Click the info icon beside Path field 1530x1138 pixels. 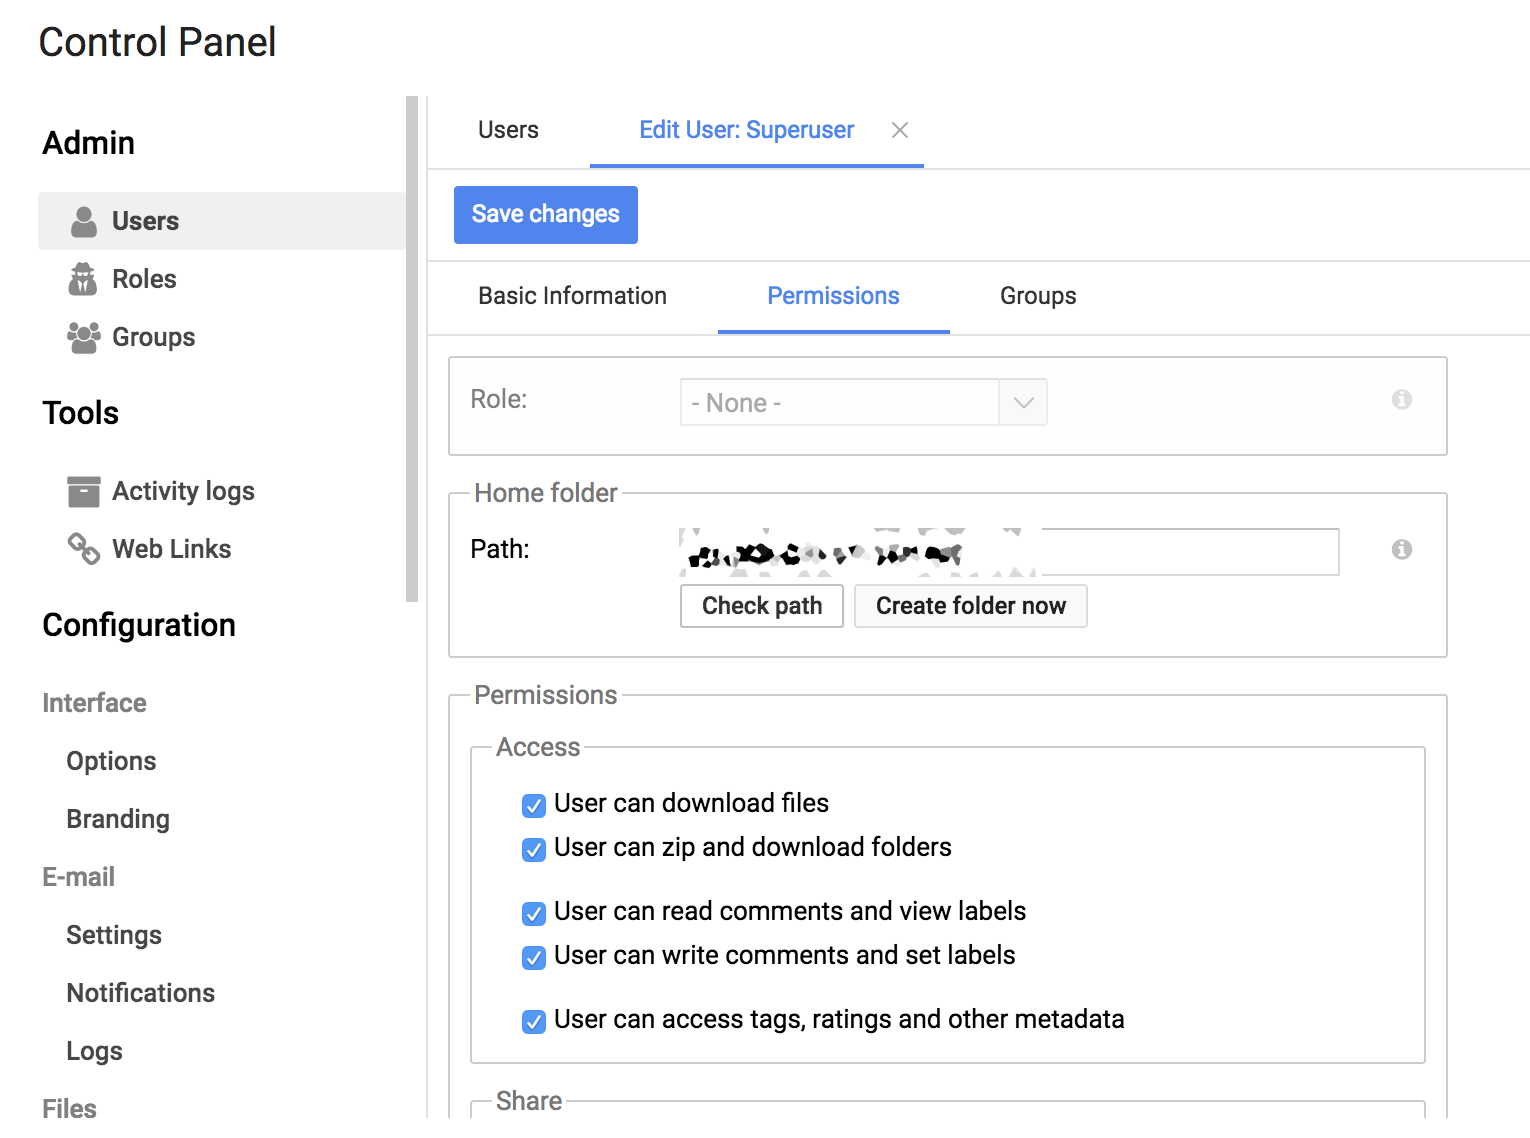point(1402,549)
